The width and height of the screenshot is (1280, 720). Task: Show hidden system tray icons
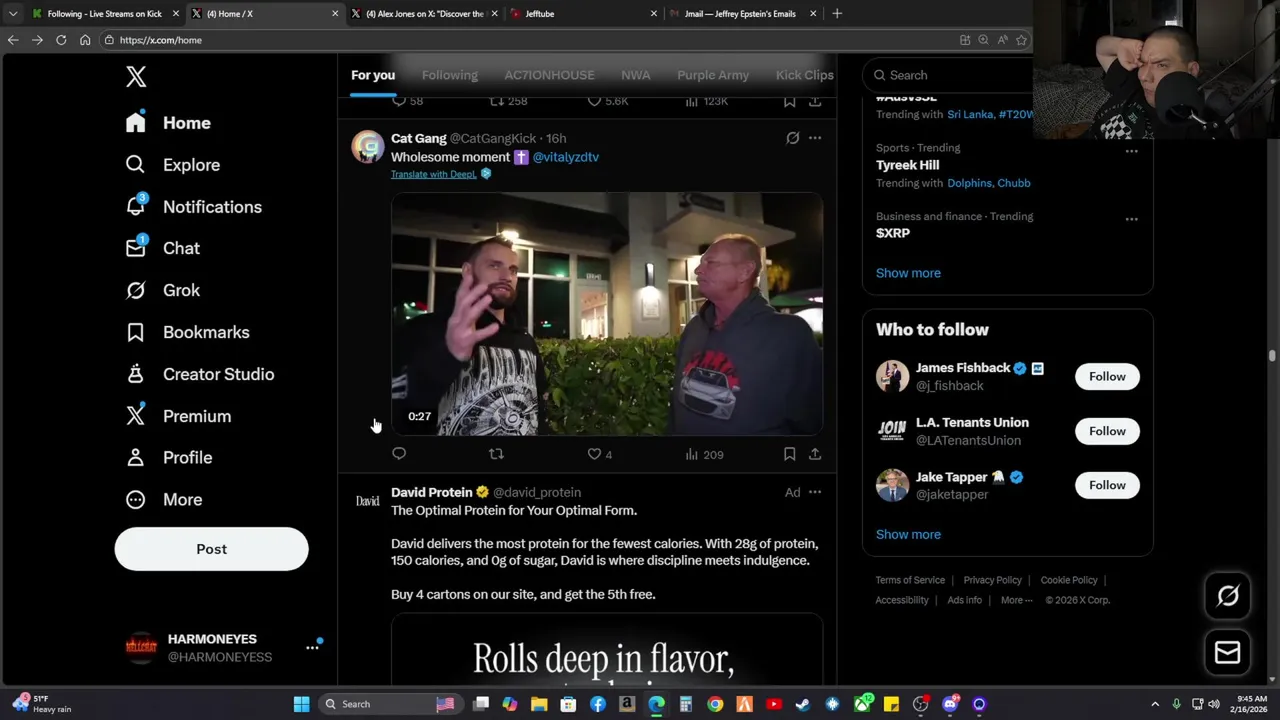1155,704
